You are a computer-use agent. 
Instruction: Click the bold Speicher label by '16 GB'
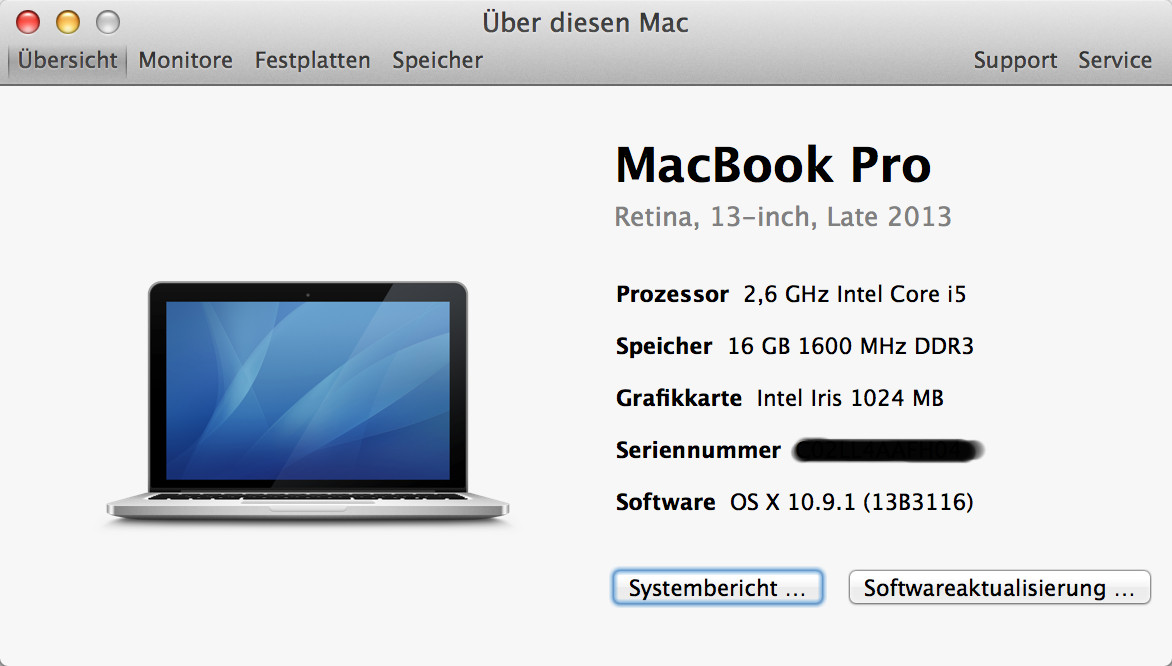pos(664,346)
